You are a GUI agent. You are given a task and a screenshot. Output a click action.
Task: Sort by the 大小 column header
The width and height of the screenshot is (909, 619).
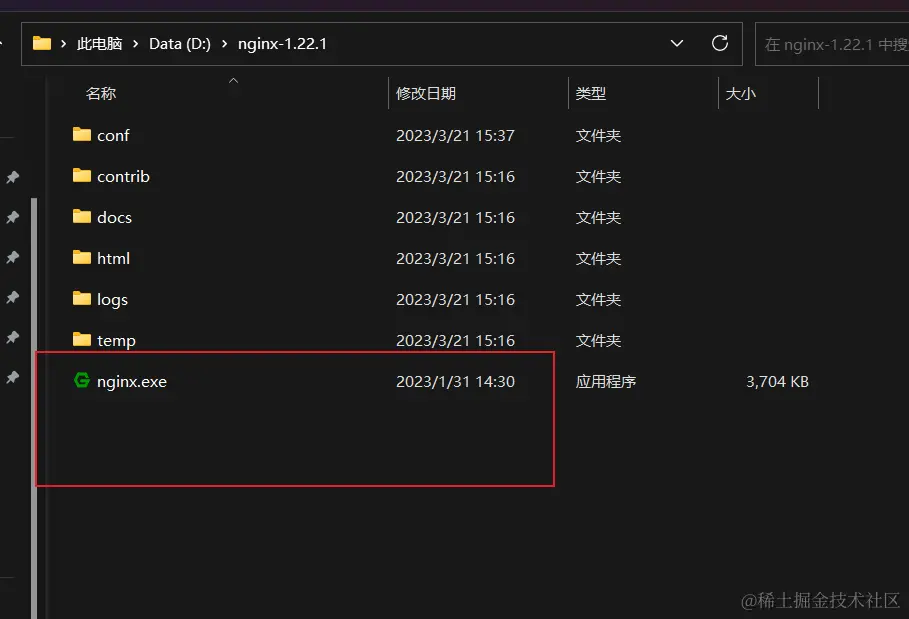coord(740,93)
